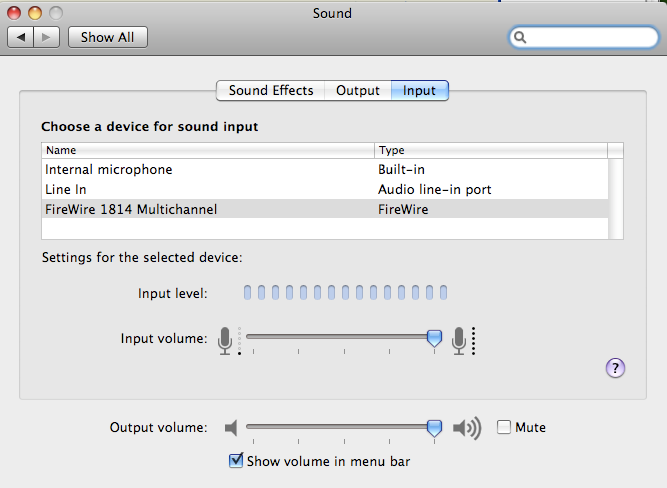
Task: Click the Output volume slider thumb
Action: pyautogui.click(x=434, y=428)
